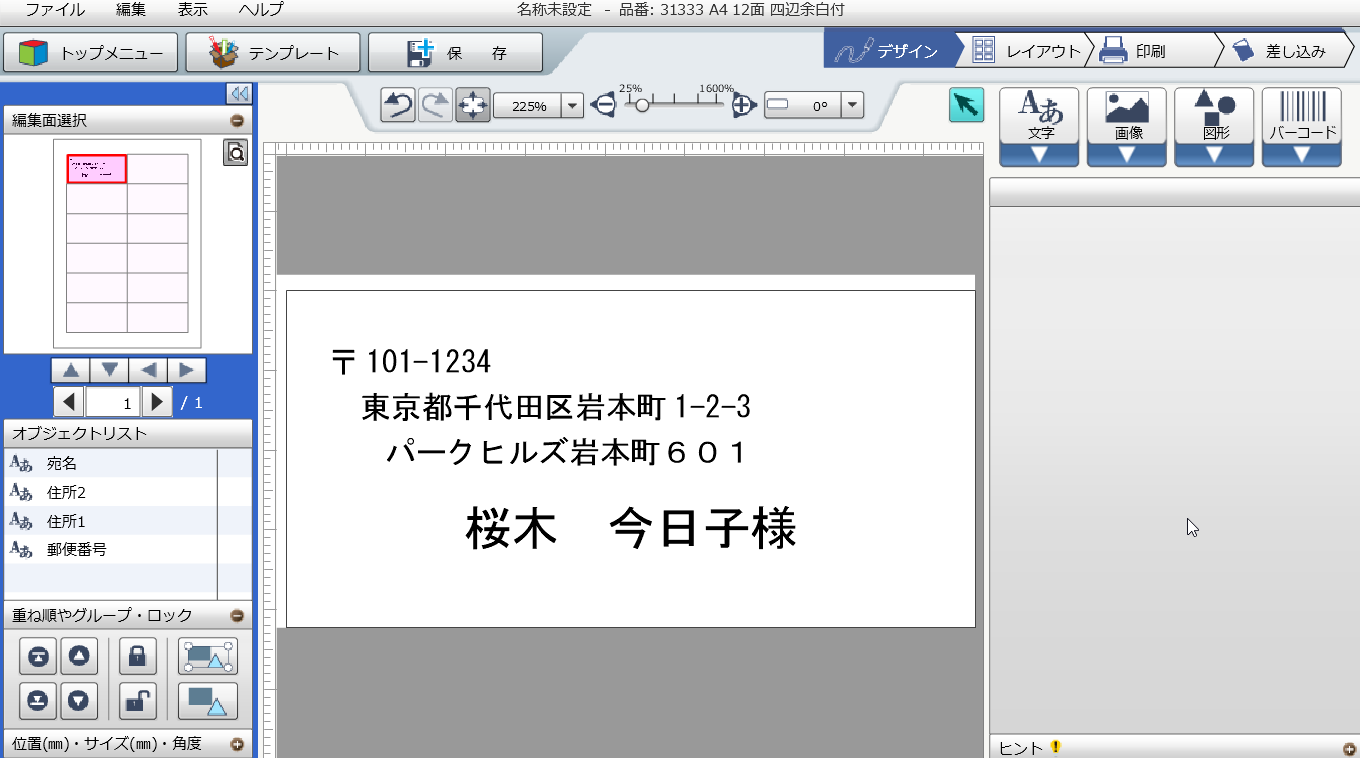Collapse the left panel with double arrows

click(239, 94)
